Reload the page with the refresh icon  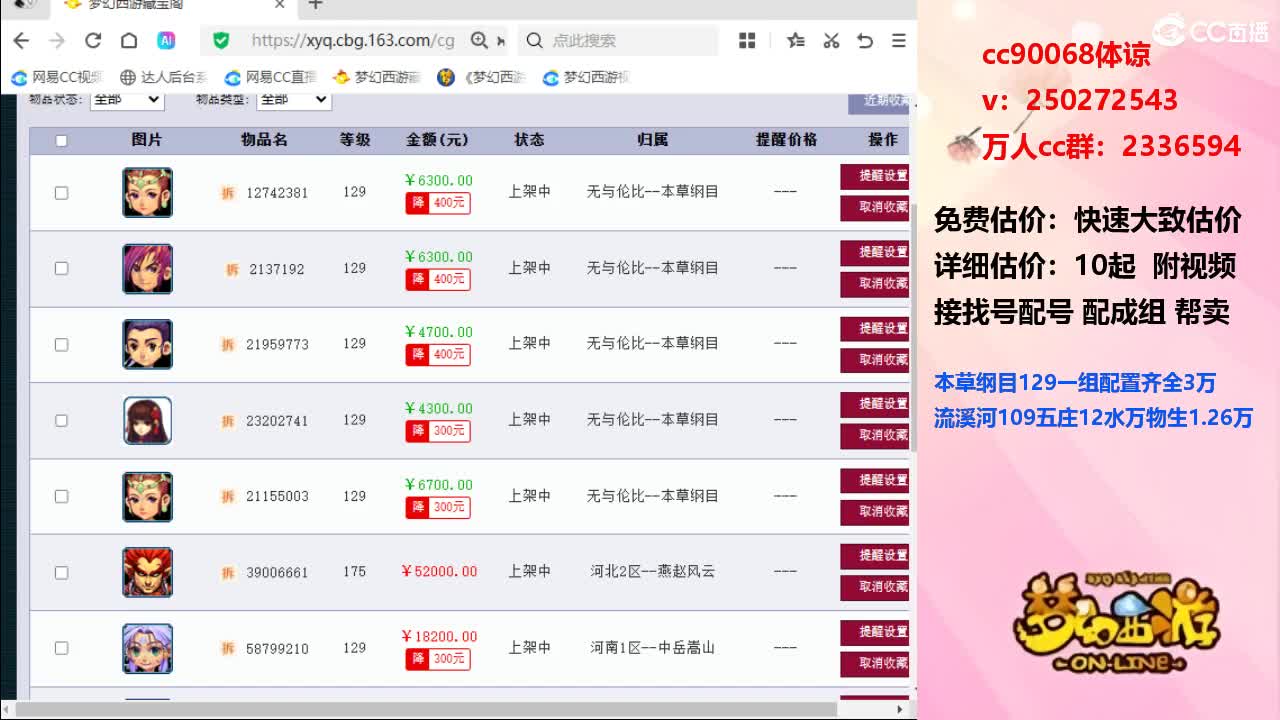(x=93, y=41)
